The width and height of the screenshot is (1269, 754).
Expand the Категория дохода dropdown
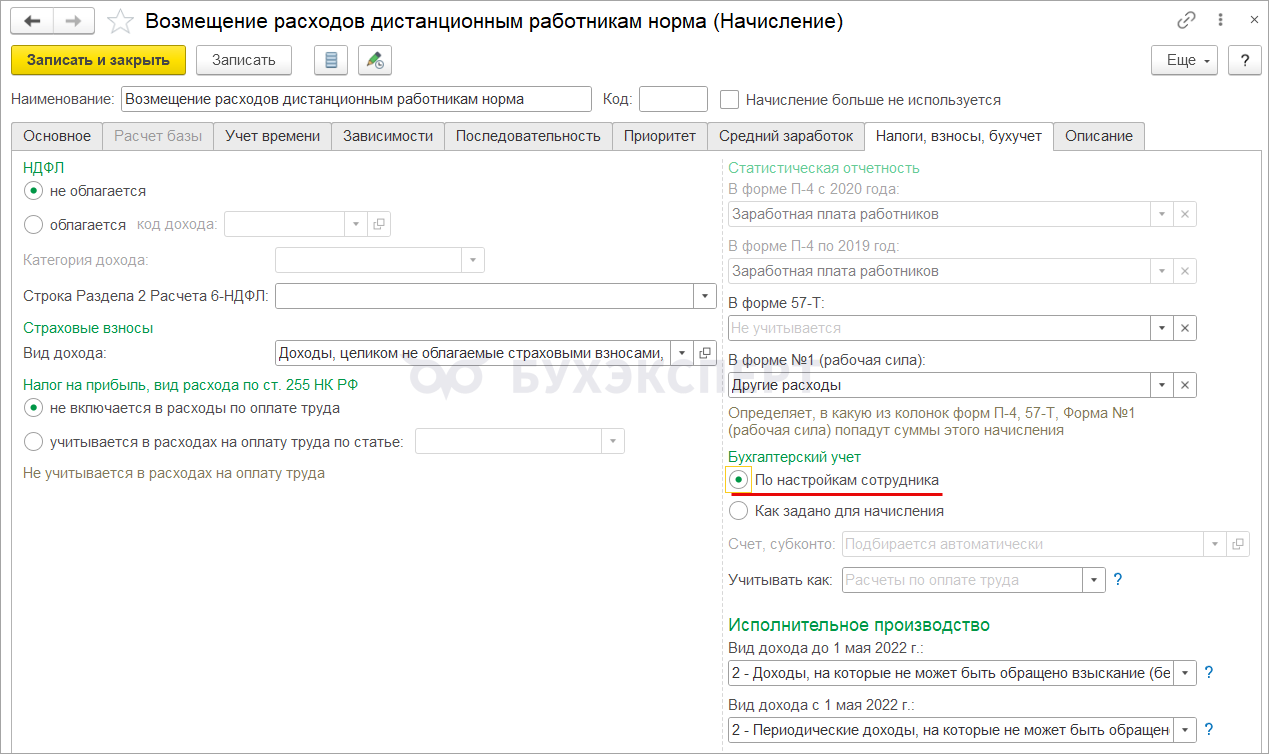coord(473,260)
